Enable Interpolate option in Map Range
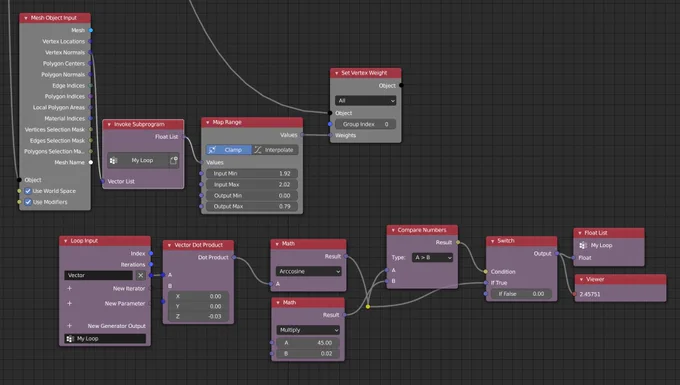The image size is (680, 385). pyautogui.click(x=275, y=150)
